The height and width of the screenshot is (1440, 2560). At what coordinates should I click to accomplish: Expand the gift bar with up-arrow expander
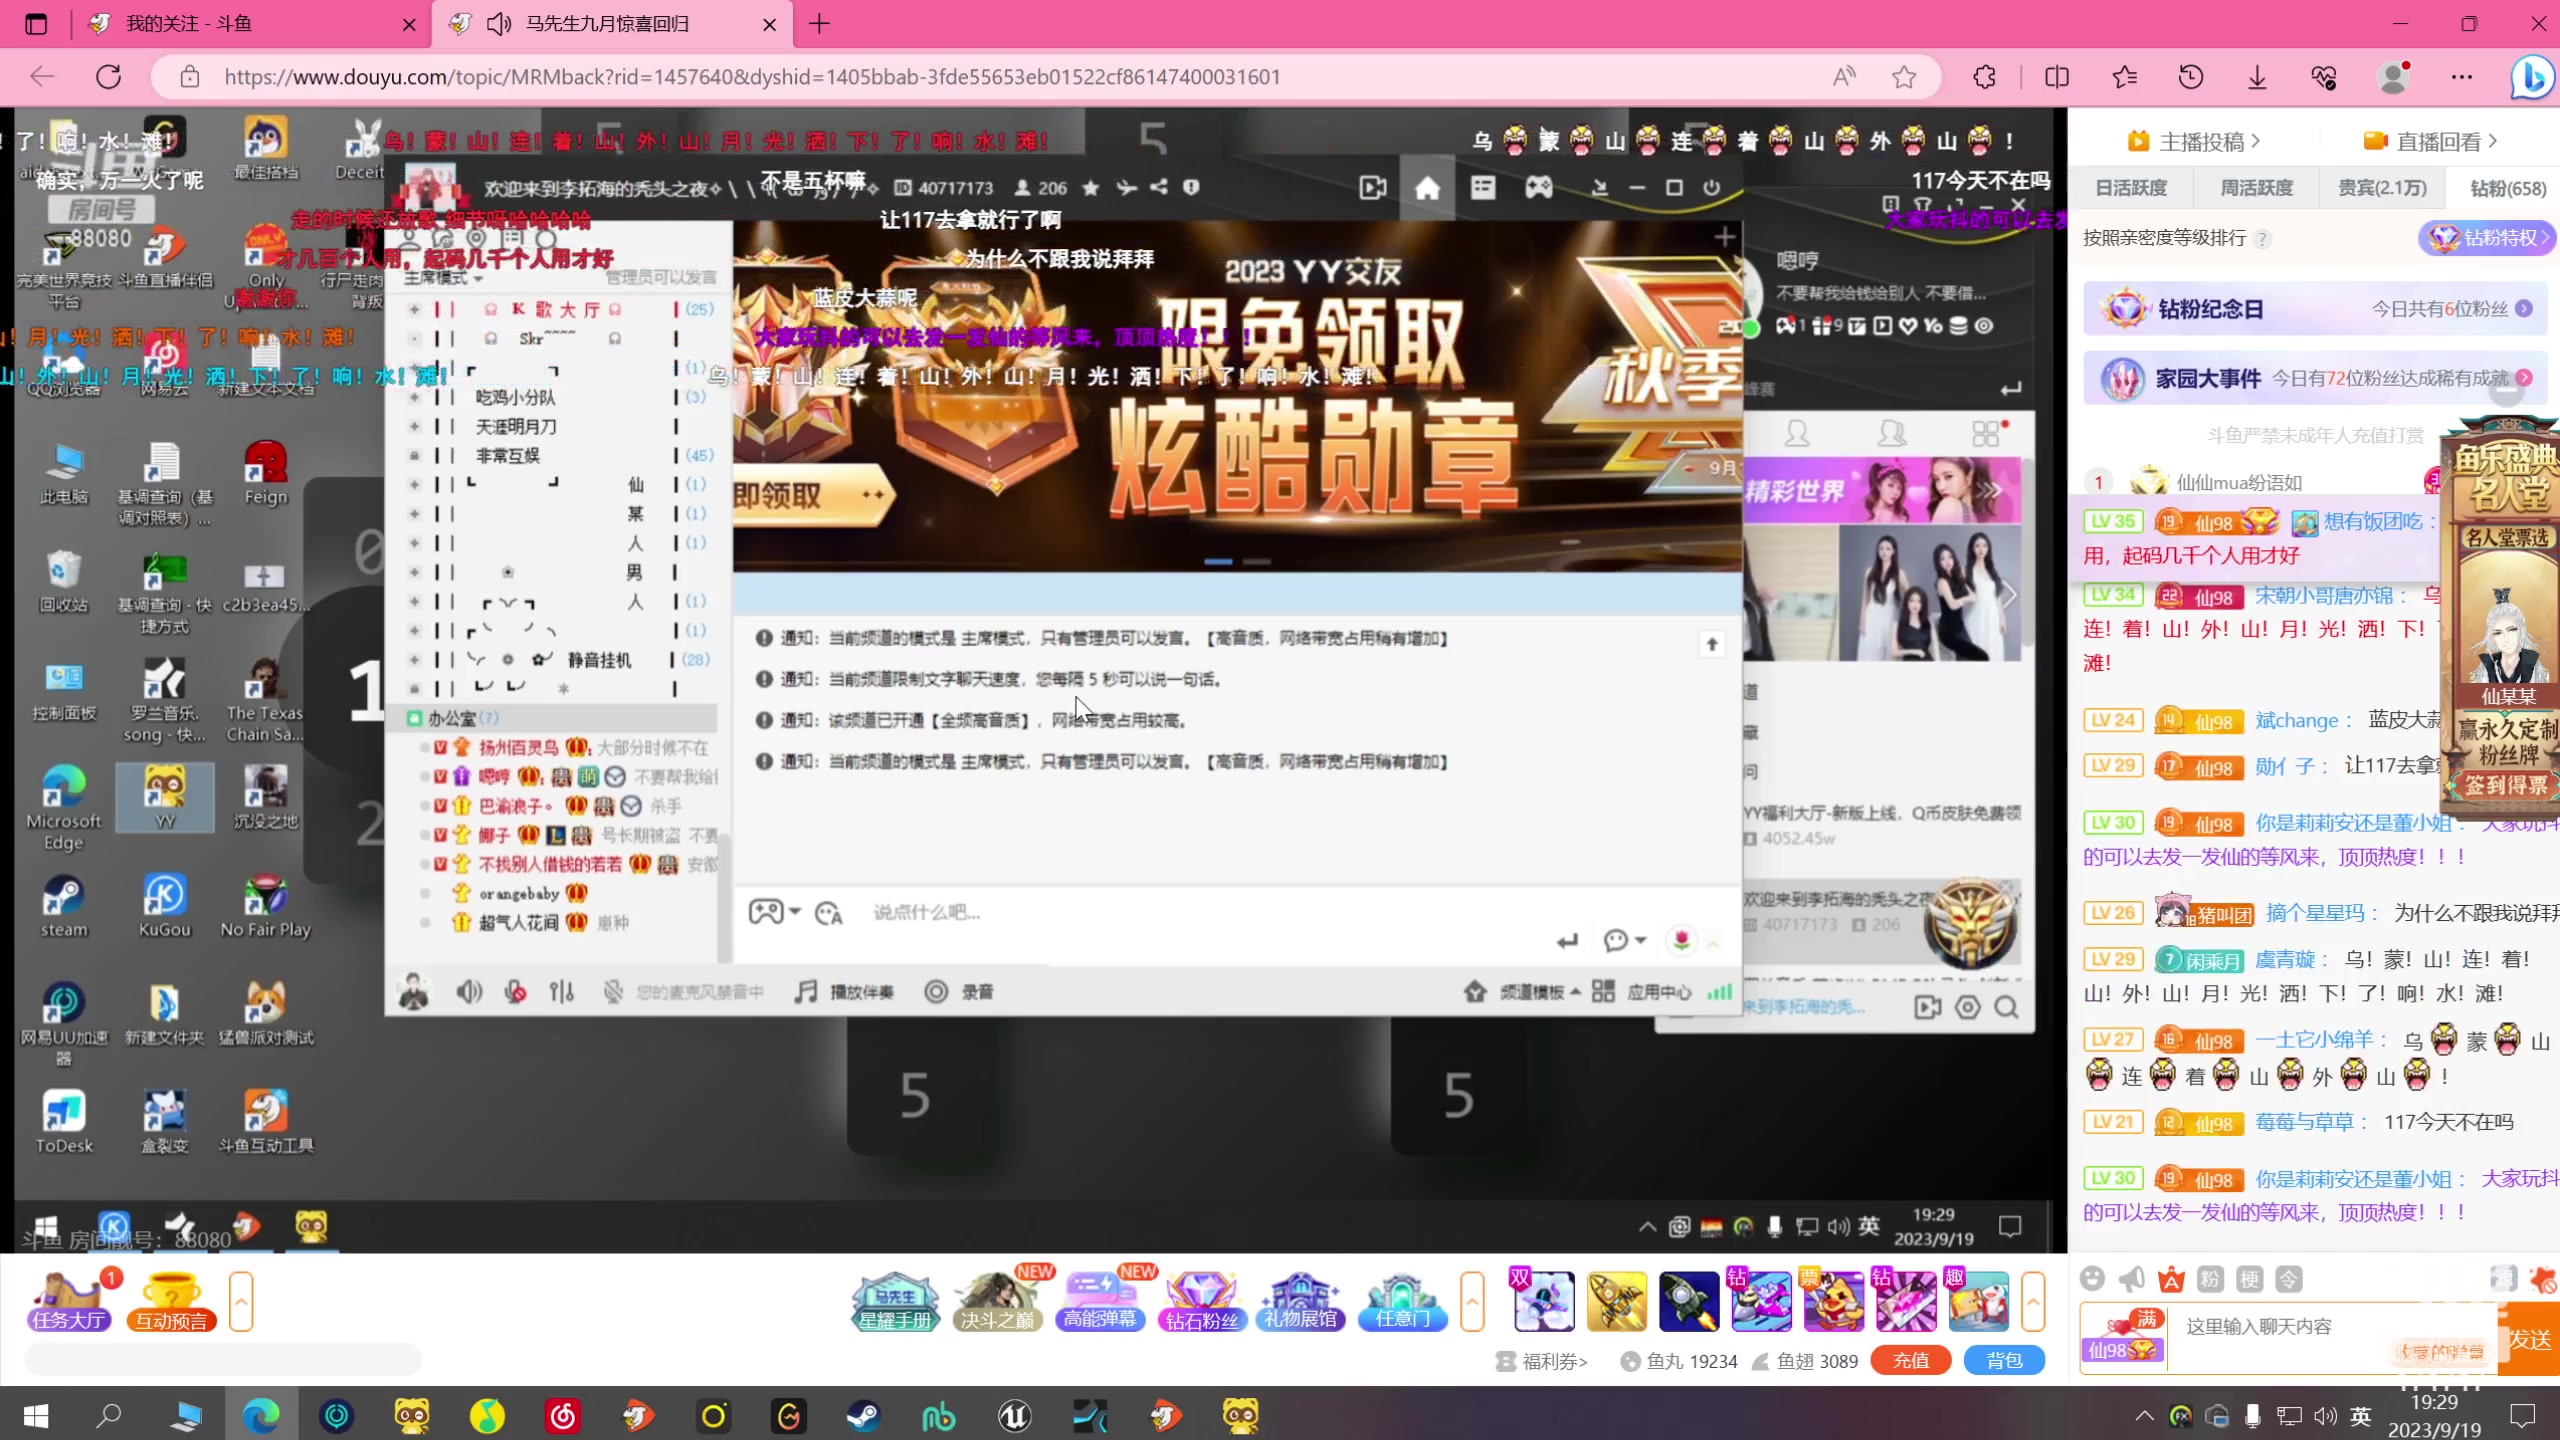2033,1300
